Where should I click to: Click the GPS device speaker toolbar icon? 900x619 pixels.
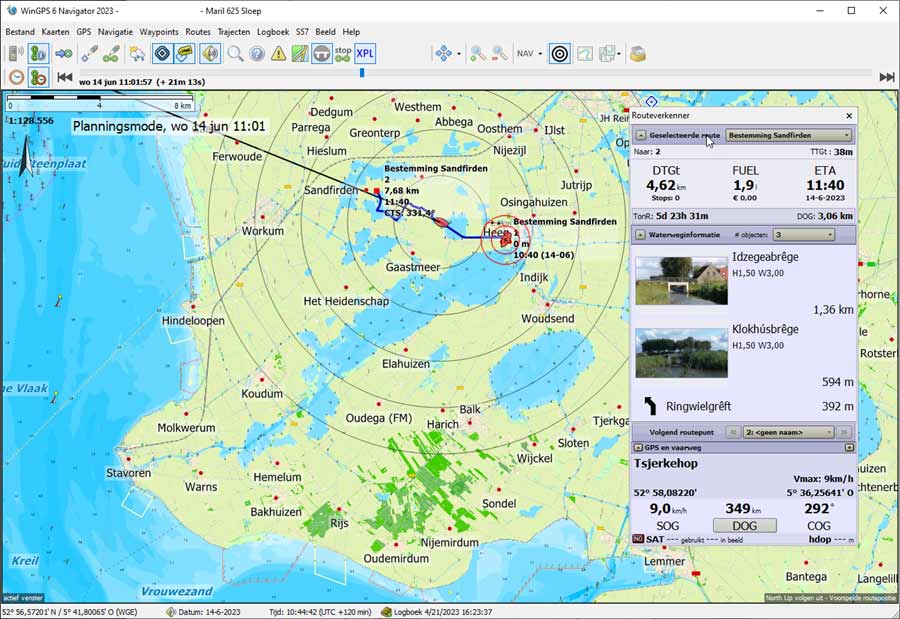point(16,54)
